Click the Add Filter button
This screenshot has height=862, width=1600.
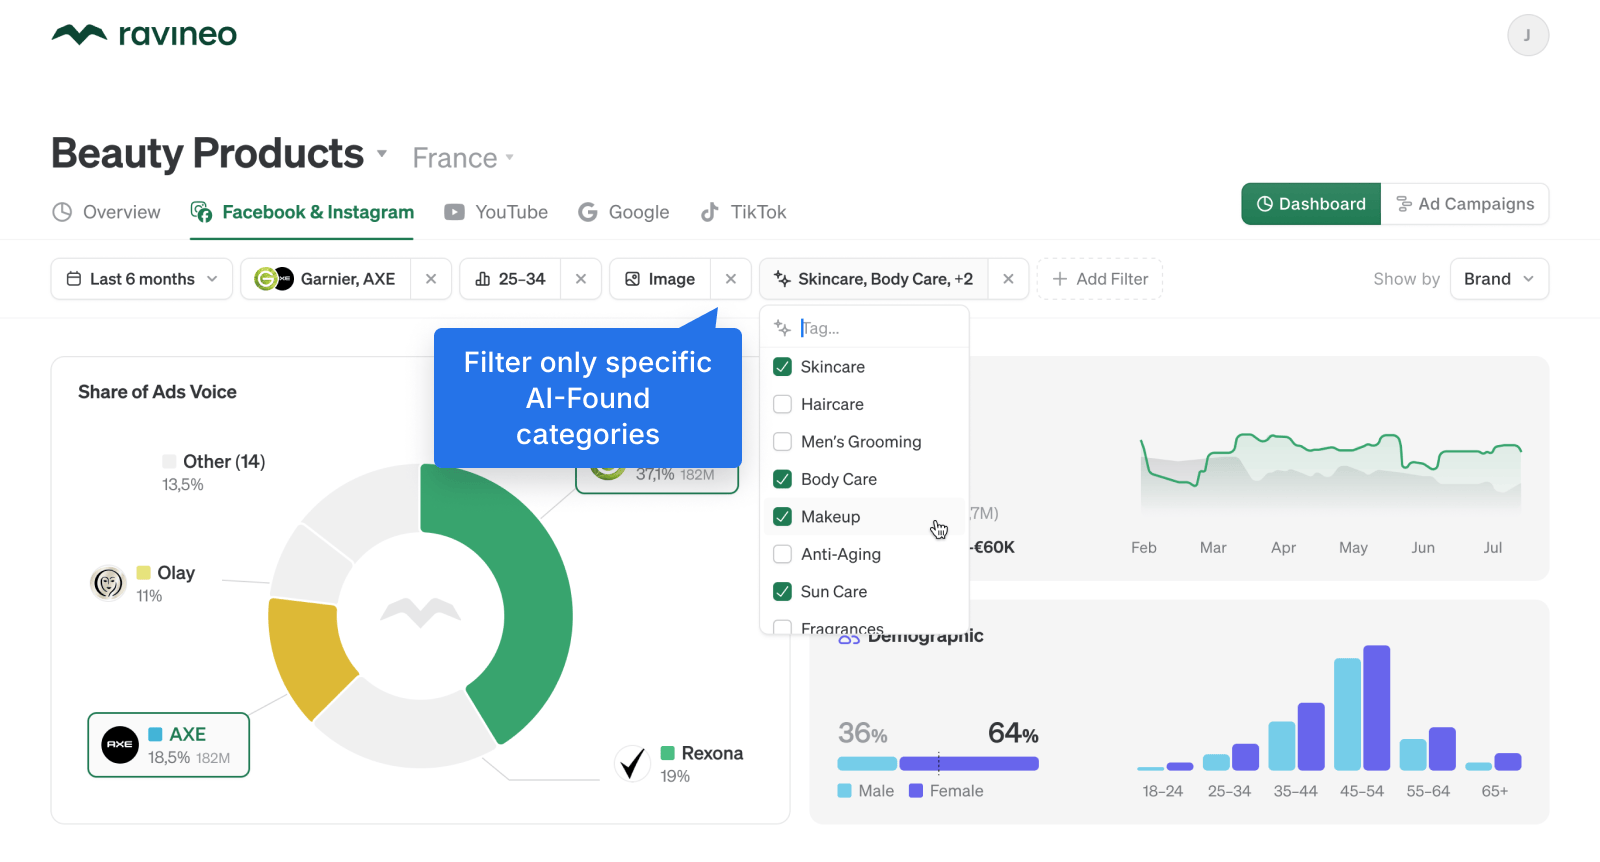[x=1100, y=279]
